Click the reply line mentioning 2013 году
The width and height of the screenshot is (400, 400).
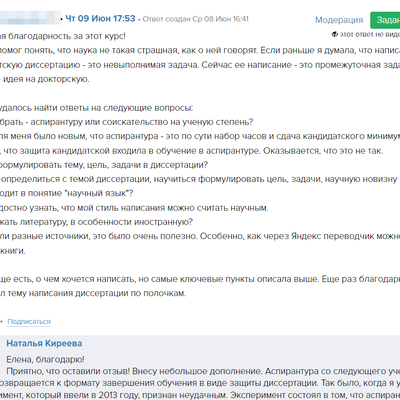(200, 395)
